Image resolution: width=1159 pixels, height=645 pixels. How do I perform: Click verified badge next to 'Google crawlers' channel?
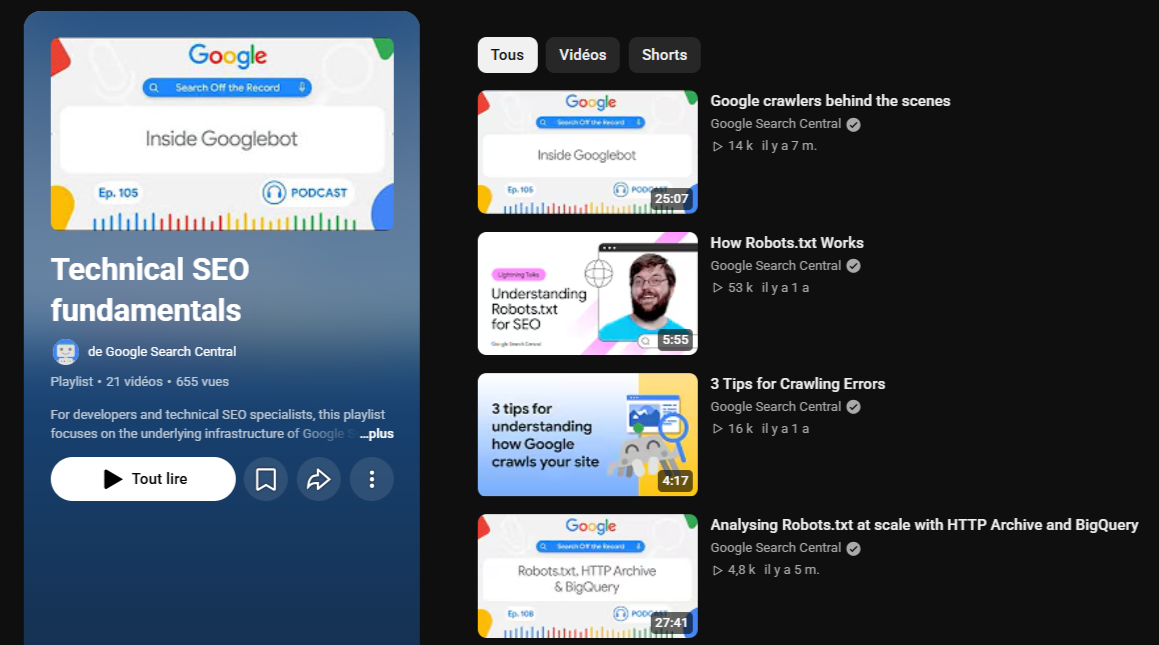tap(854, 124)
